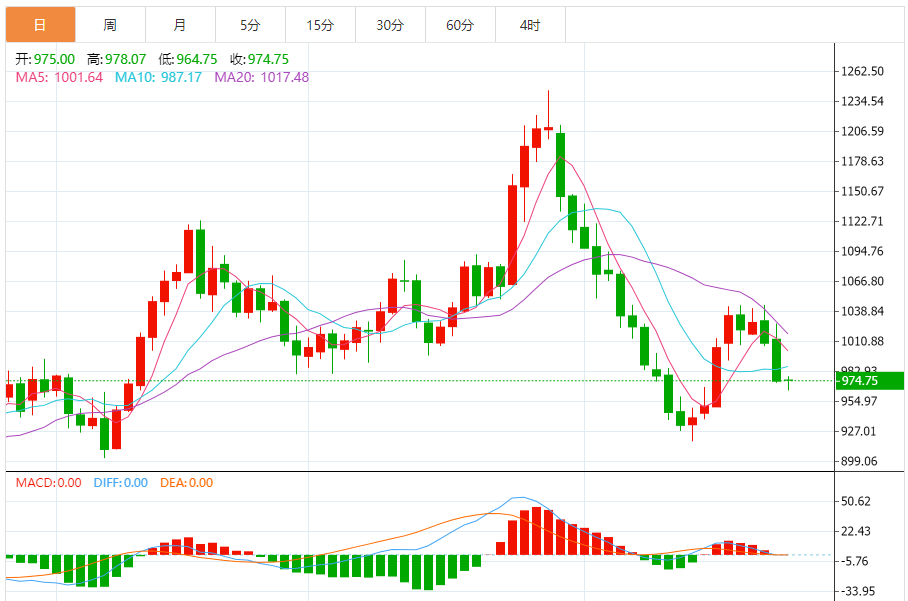Click the 1234.54 price axis label

pos(862,101)
